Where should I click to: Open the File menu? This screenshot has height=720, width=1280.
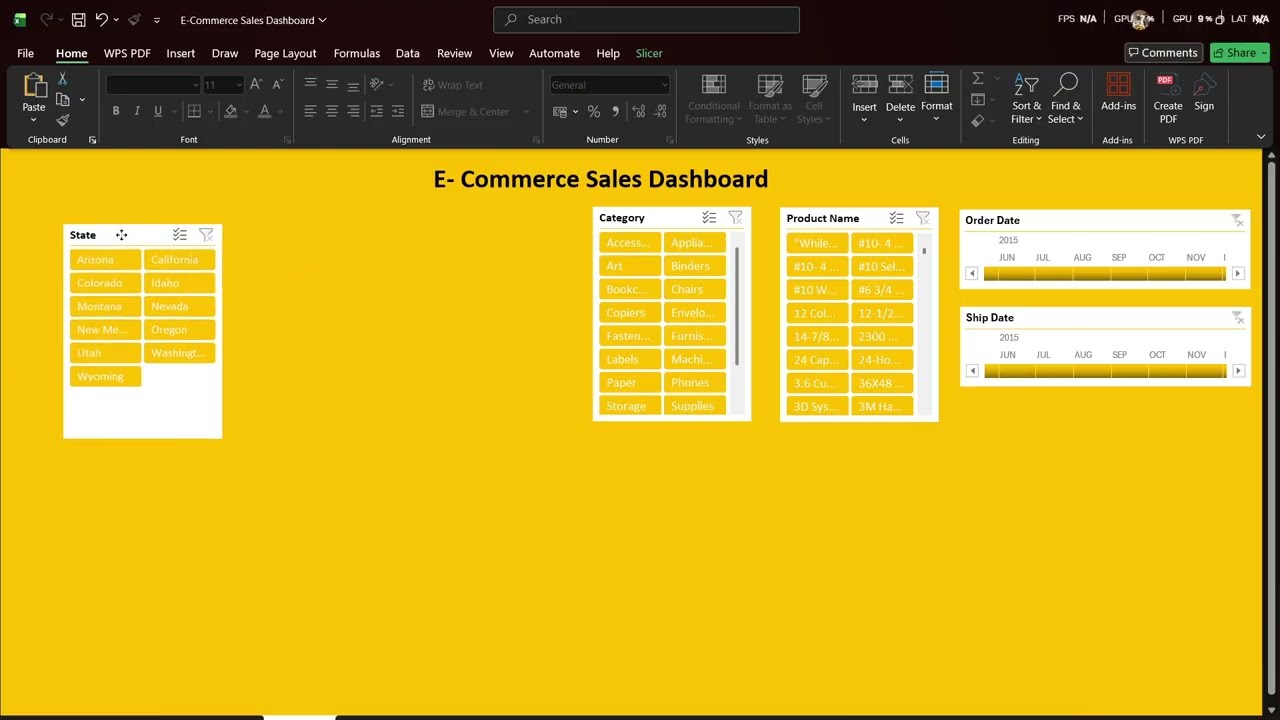tap(25, 53)
